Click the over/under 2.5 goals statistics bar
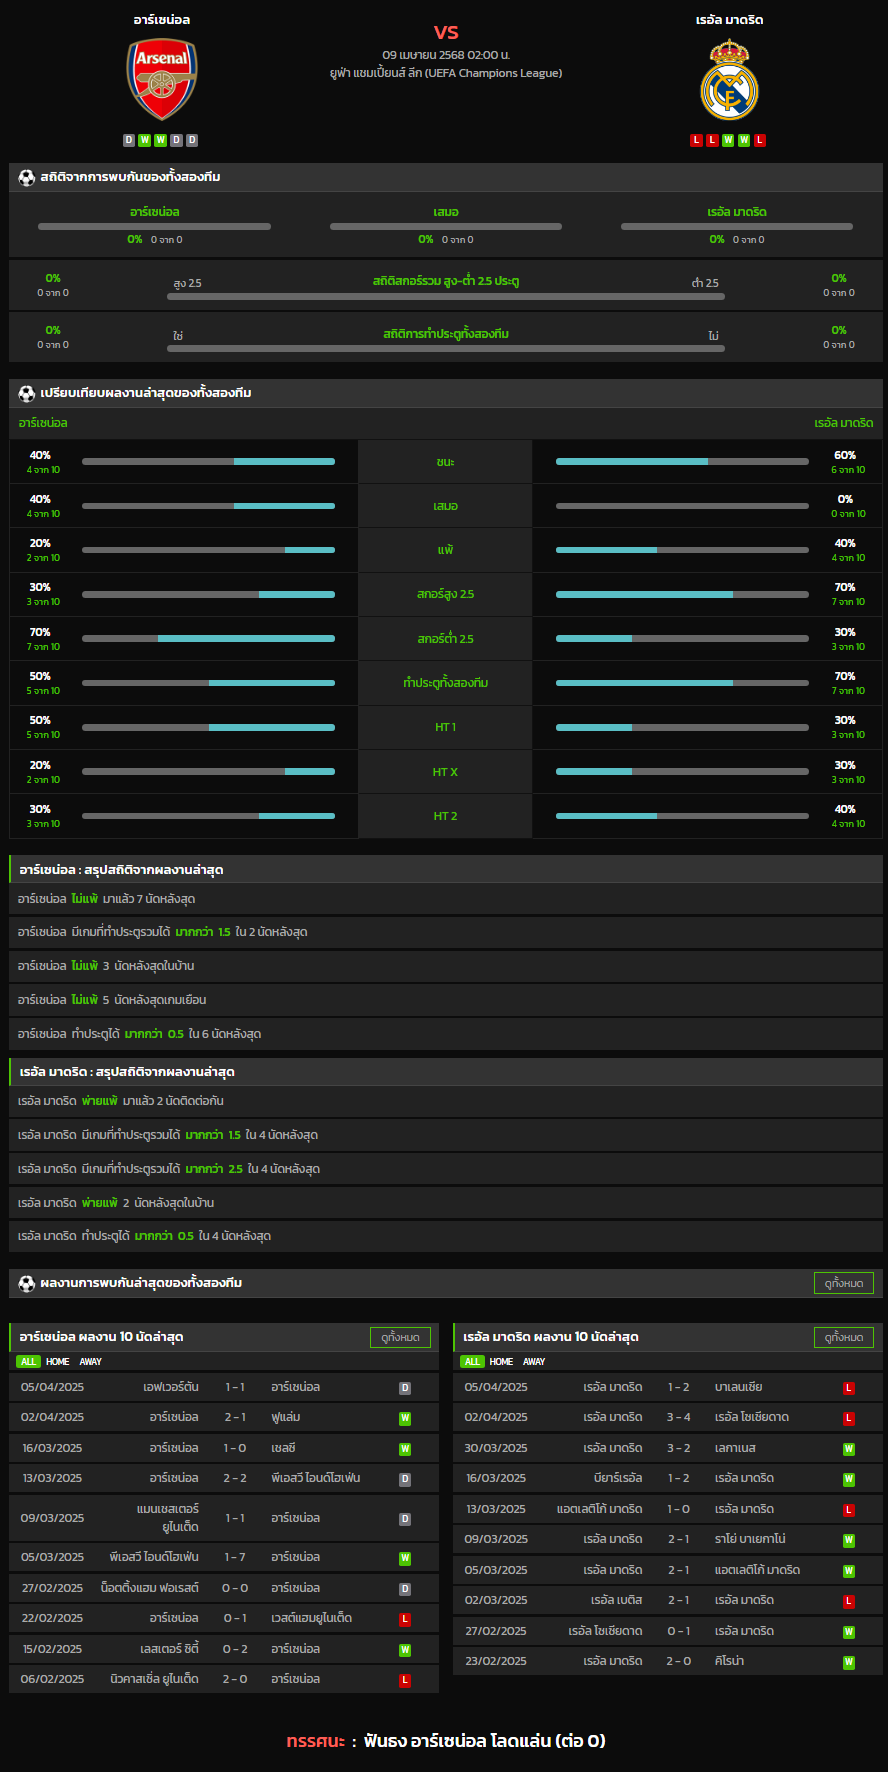 (x=446, y=297)
